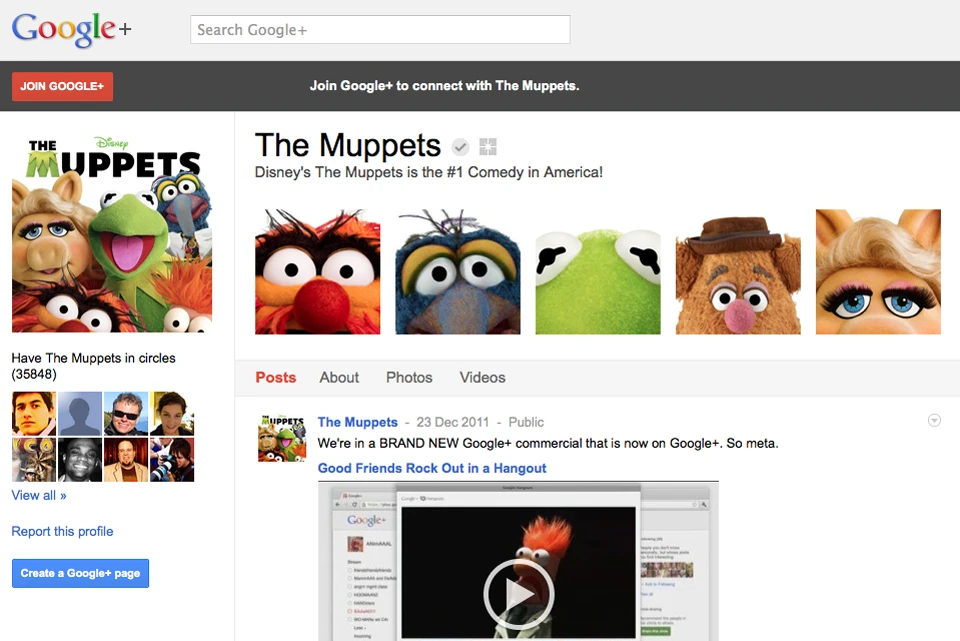Viewport: 960px width, 641px height.
Task: Click the tagline about #1 Comedy in America
Action: 429,173
